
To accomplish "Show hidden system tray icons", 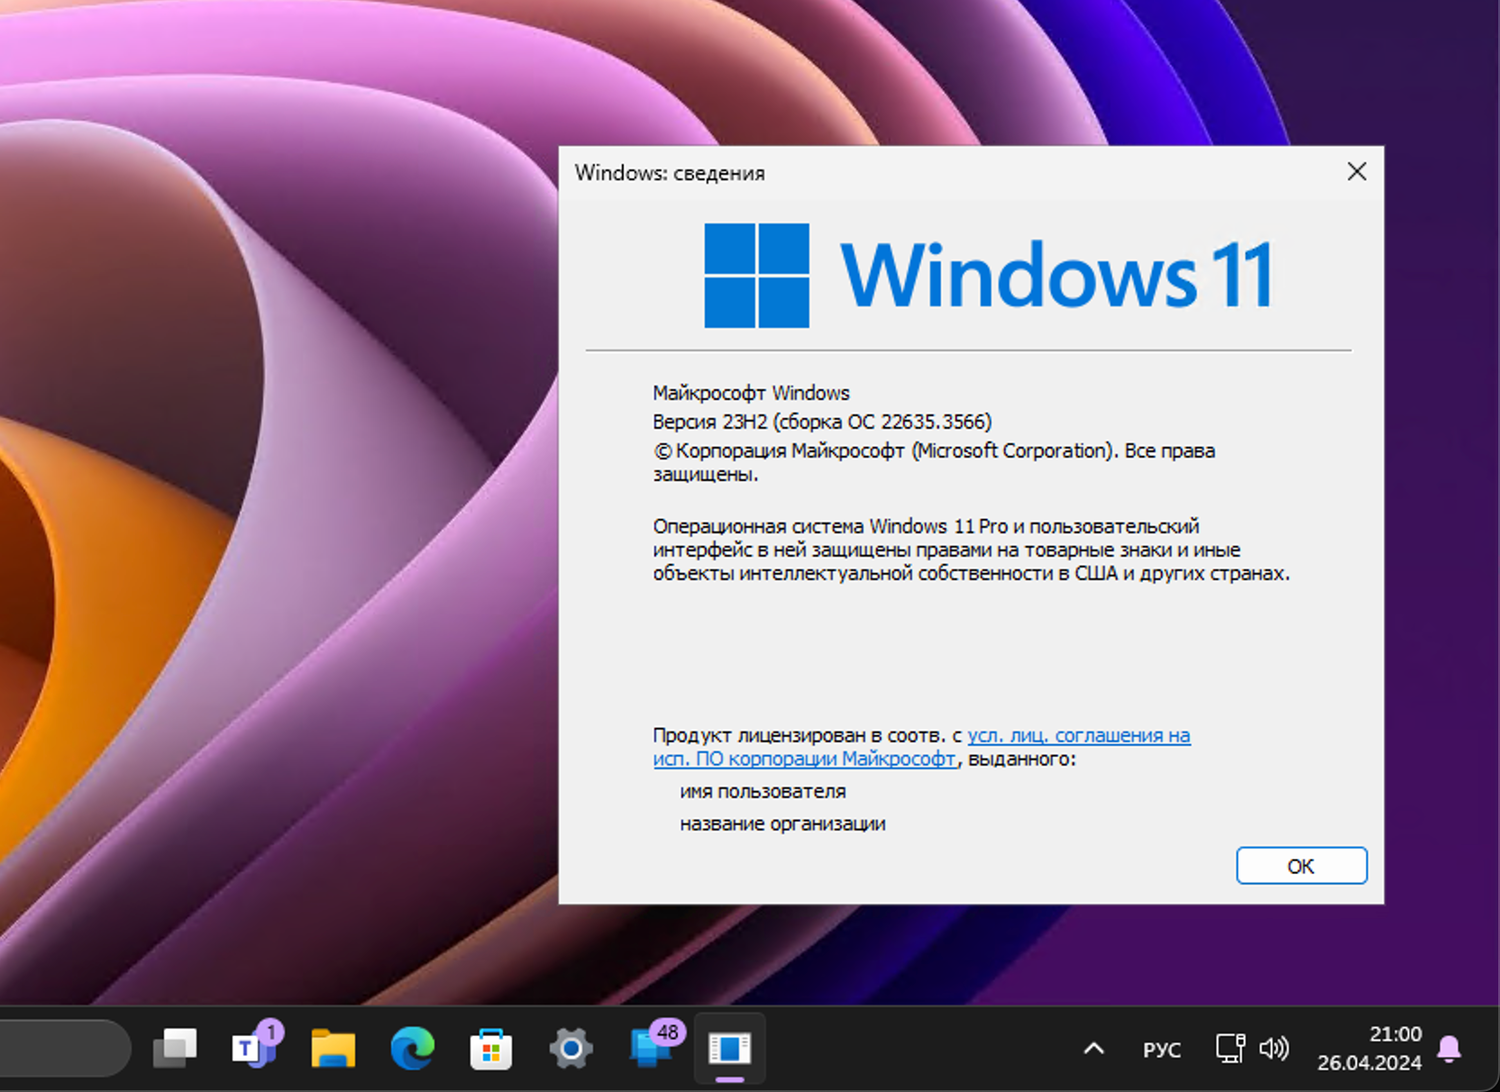I will [1094, 1049].
